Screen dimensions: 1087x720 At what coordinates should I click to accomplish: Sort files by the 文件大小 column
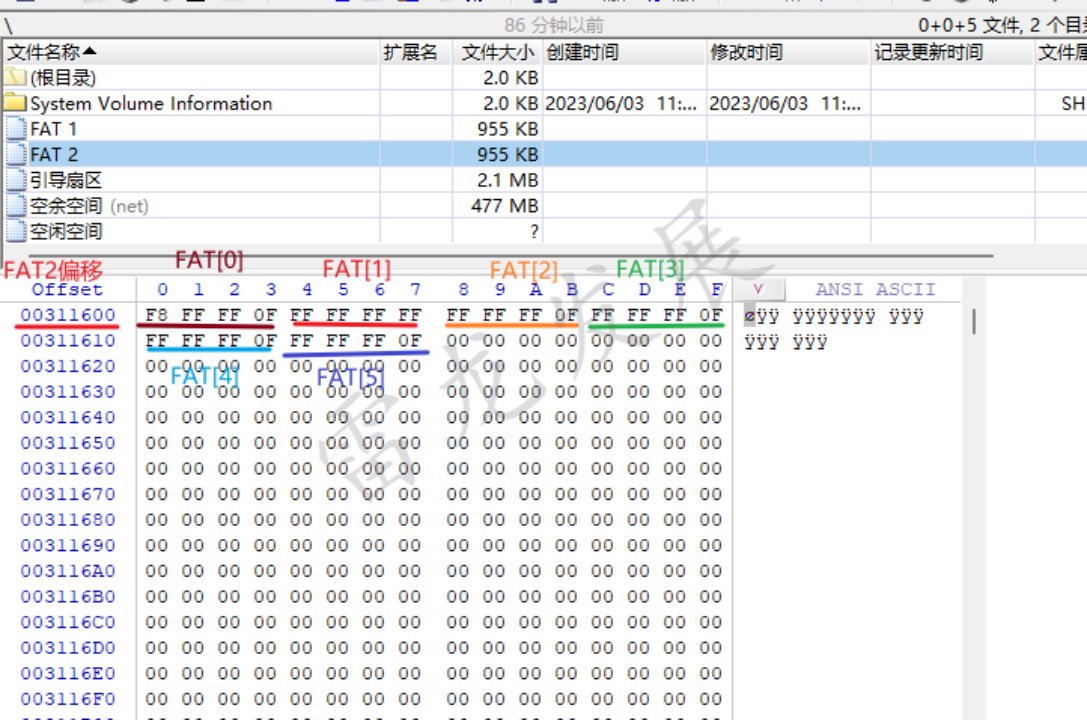point(498,52)
